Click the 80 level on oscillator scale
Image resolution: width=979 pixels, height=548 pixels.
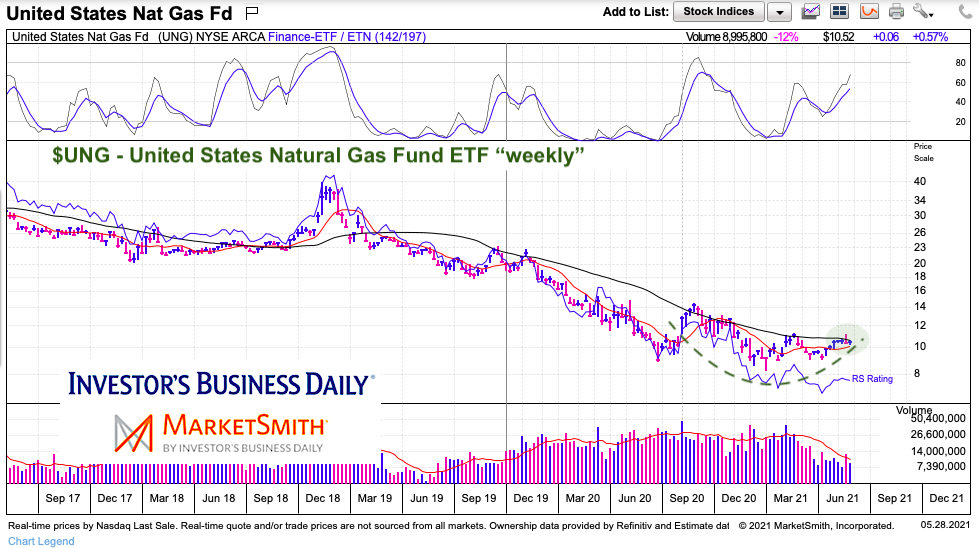coord(960,63)
